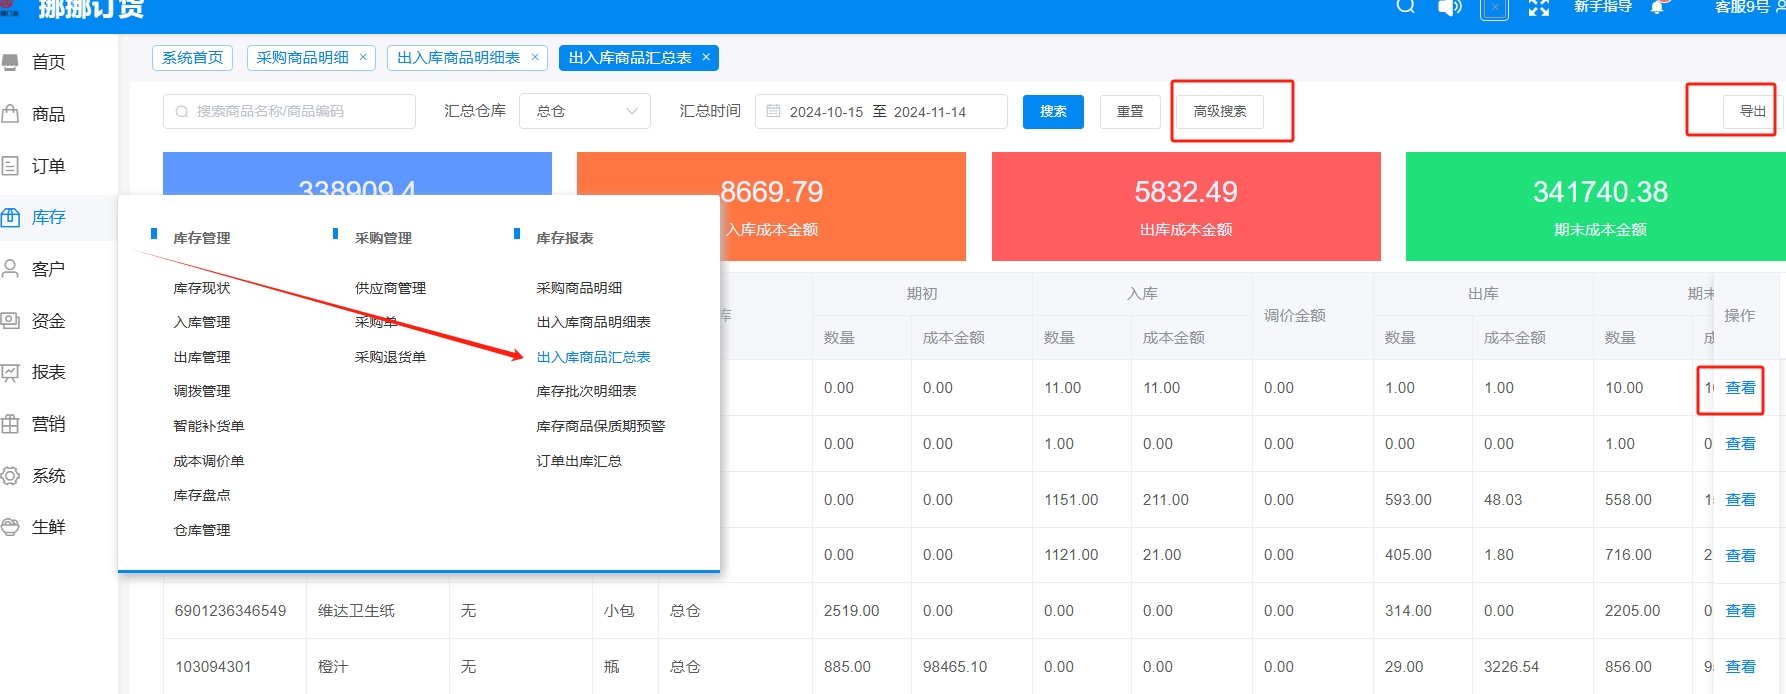
Task: Click the calendar icon in date range field
Action: point(773,111)
